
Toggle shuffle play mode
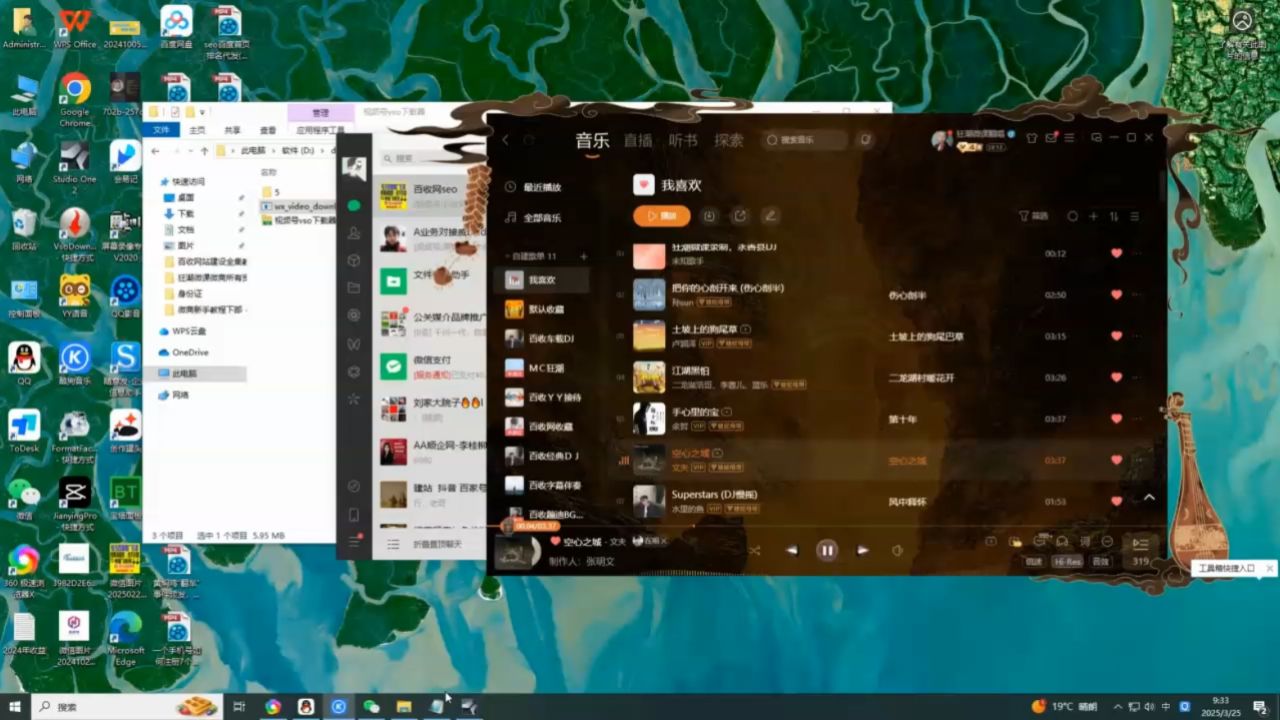[754, 550]
